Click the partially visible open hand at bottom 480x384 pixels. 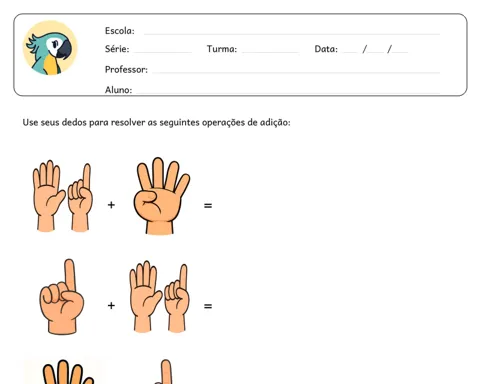(x=67, y=372)
